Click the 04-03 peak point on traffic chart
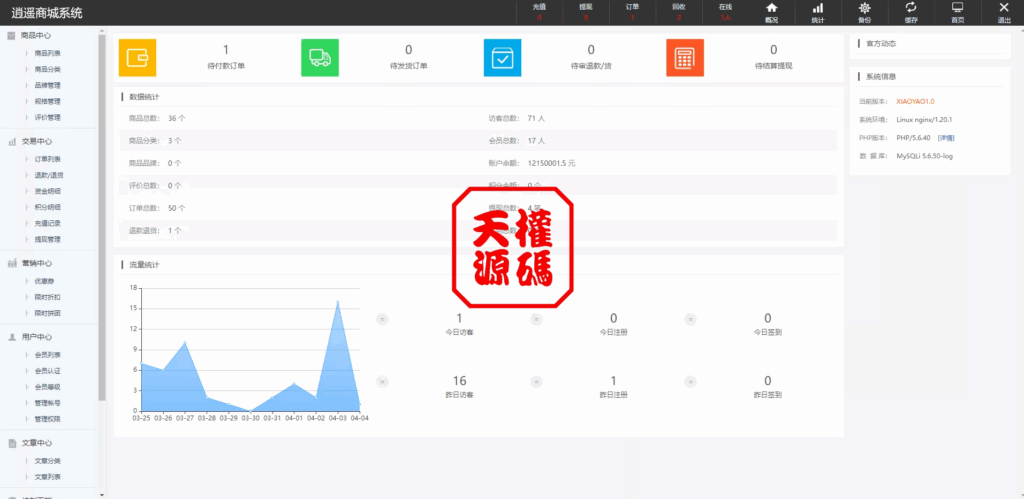1024x499 pixels. click(x=338, y=302)
